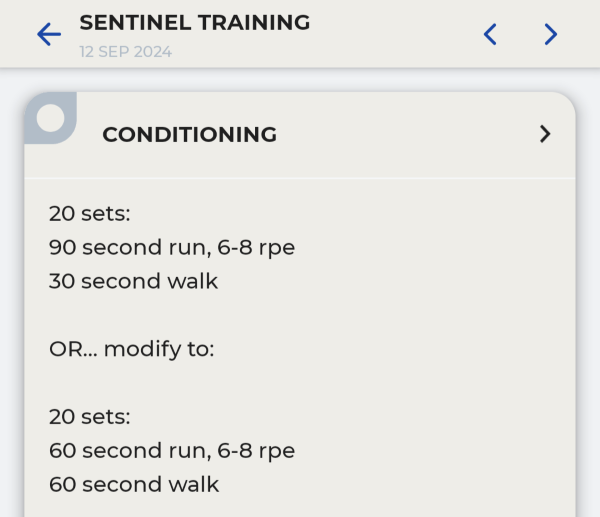Click the gray-blue corner badge of card
Viewport: 600px width, 517px height.
pyautogui.click(x=51, y=118)
